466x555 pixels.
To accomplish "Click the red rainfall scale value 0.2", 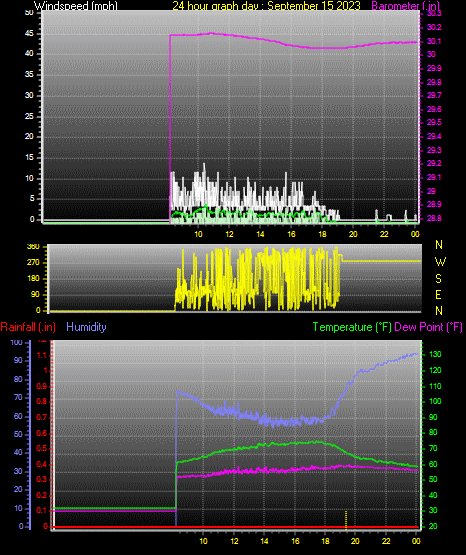I will pyautogui.click(x=42, y=495).
